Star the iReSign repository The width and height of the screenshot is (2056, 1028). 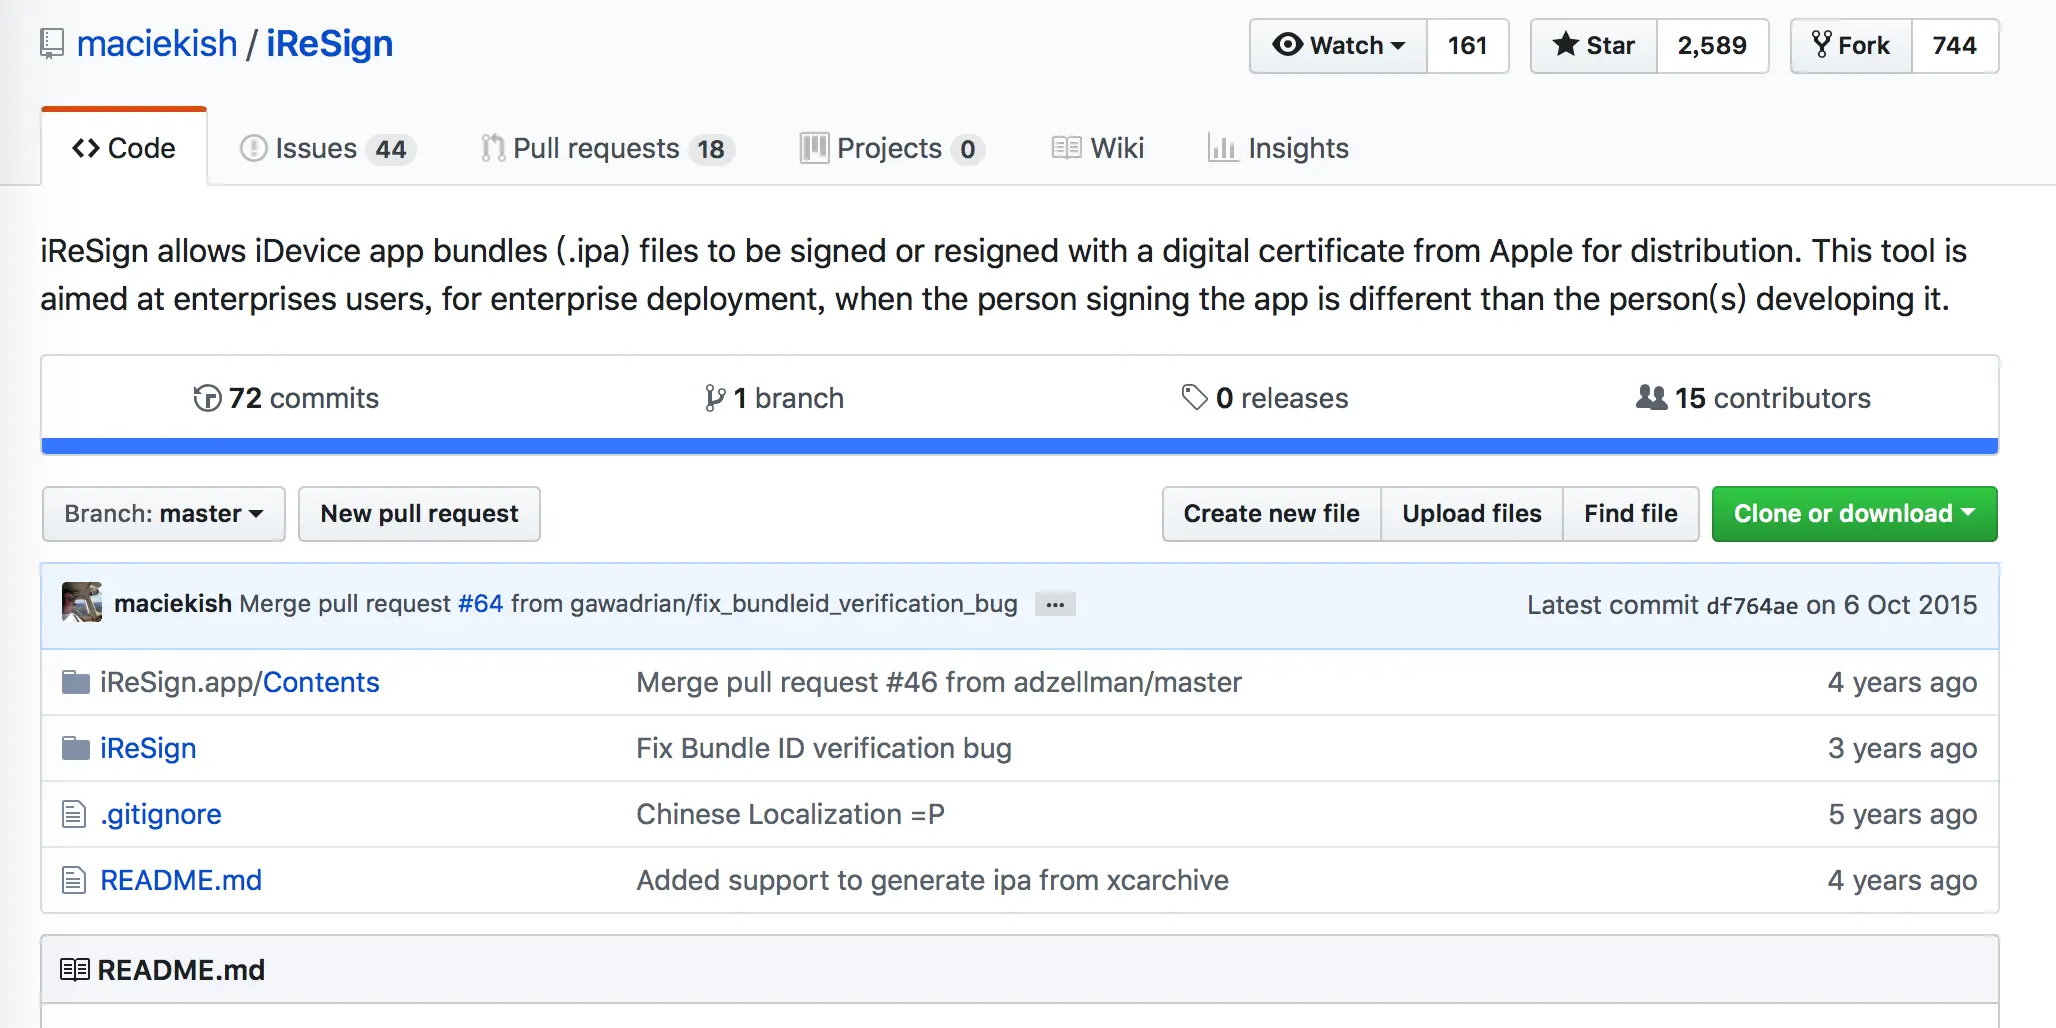point(1594,46)
